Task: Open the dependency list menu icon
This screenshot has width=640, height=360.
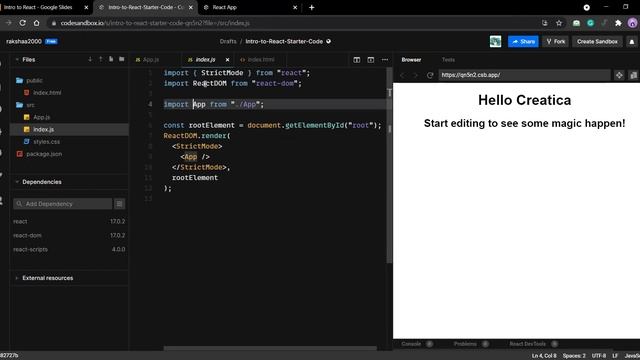Action: [x=119, y=204]
